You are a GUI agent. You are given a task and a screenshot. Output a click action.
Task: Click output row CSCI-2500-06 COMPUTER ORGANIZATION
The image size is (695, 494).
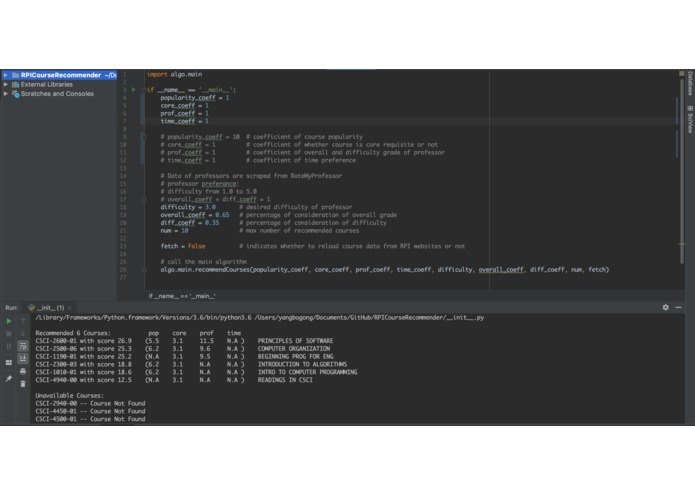(183, 349)
